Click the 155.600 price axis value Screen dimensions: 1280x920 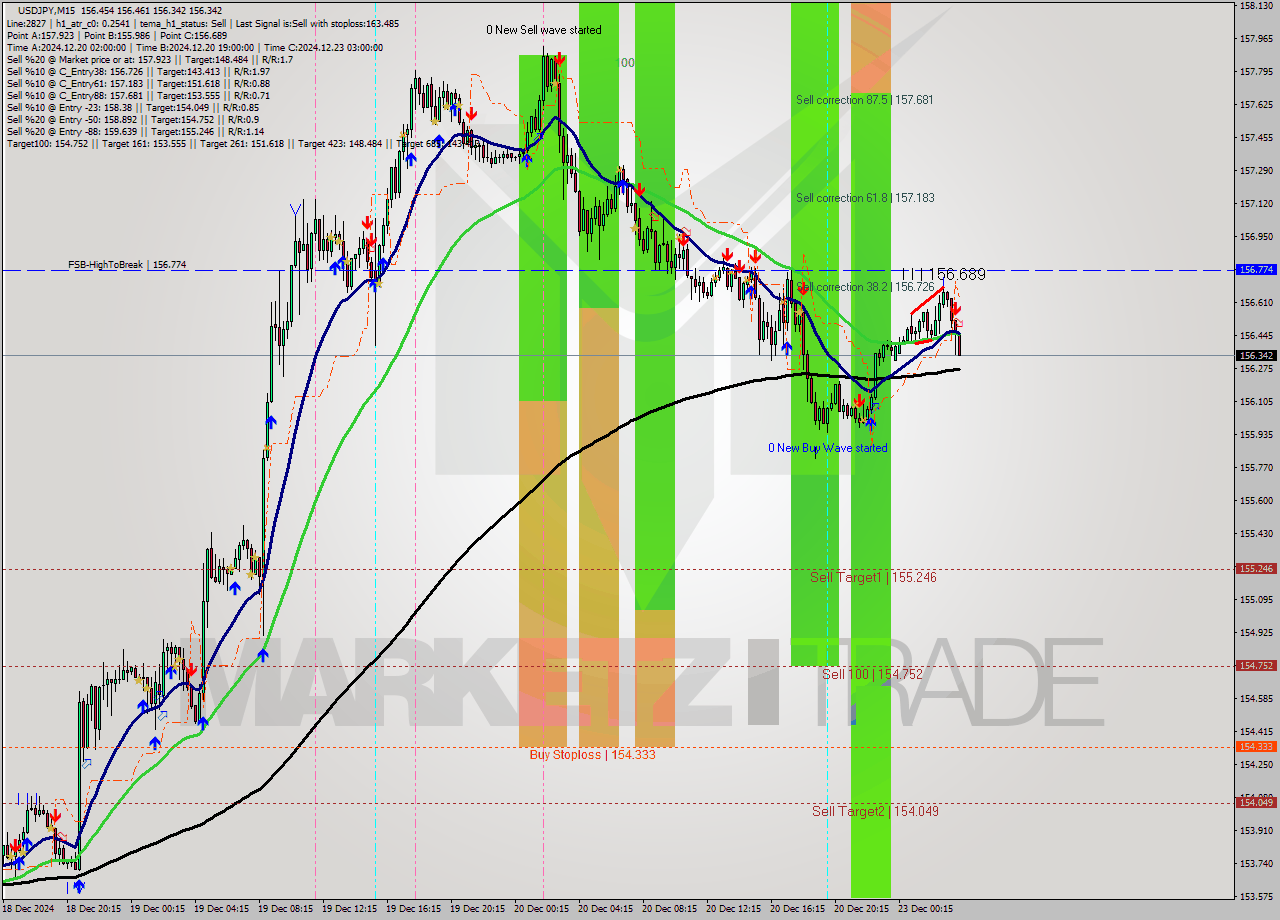pos(1256,501)
